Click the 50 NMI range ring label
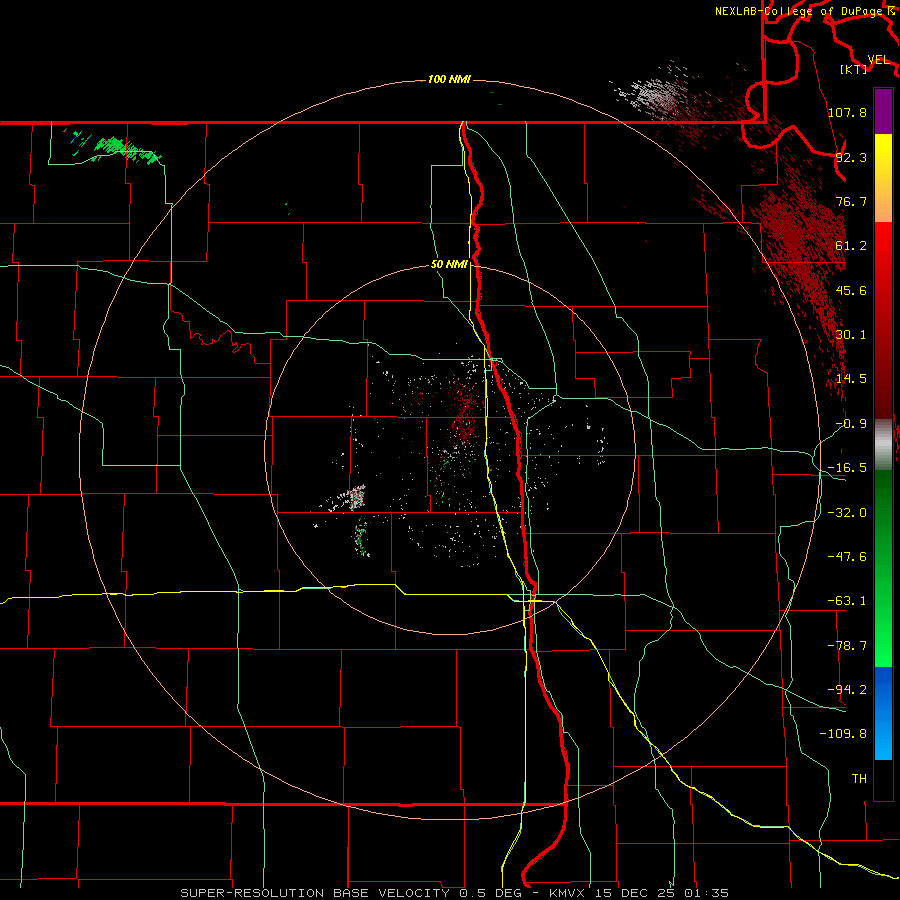Image resolution: width=900 pixels, height=900 pixels. (x=449, y=265)
